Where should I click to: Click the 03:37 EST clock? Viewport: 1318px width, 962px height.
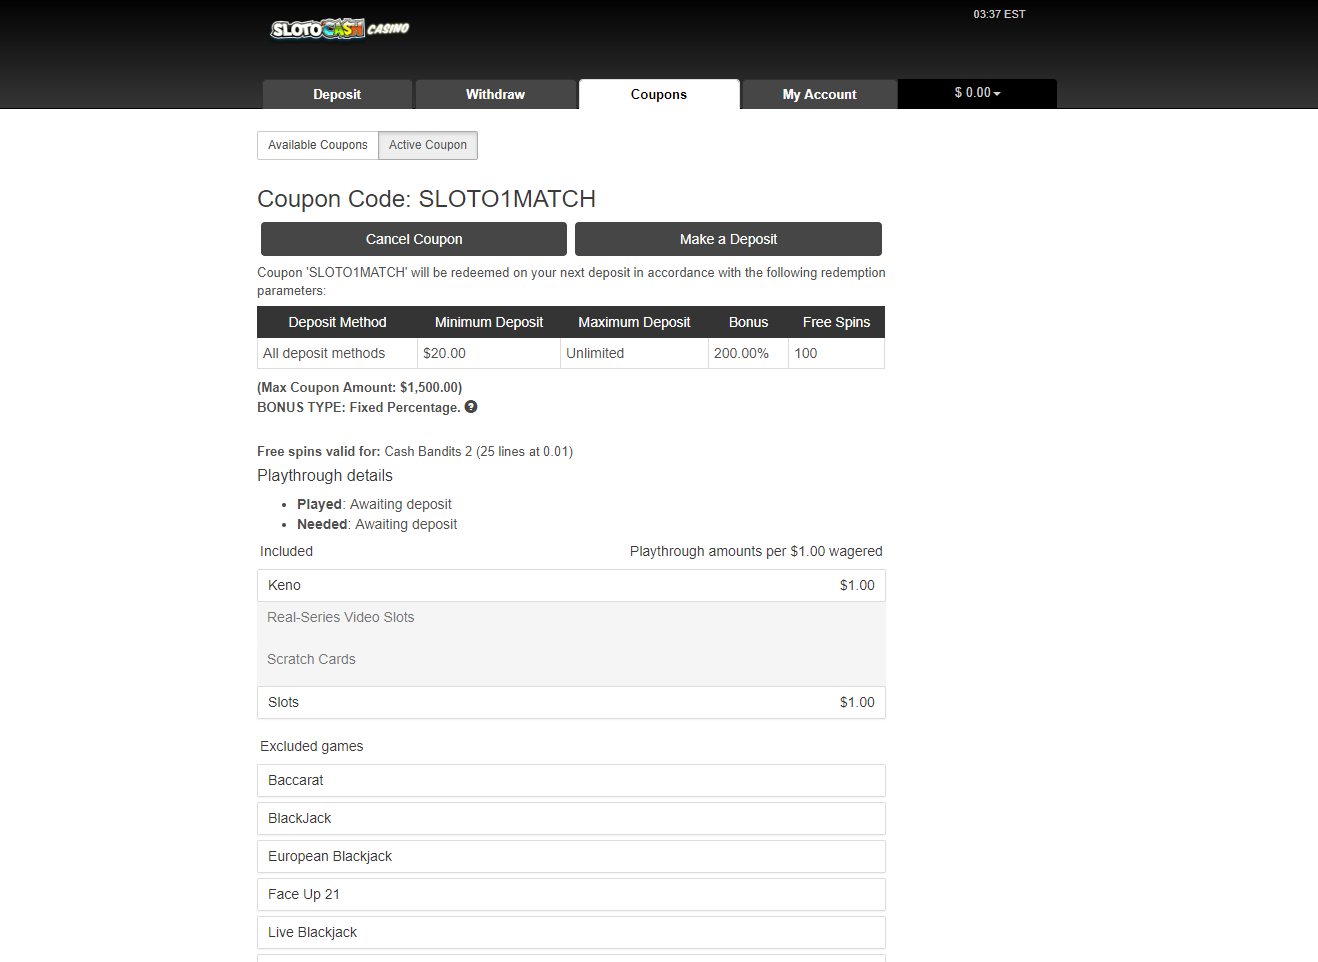coord(999,14)
